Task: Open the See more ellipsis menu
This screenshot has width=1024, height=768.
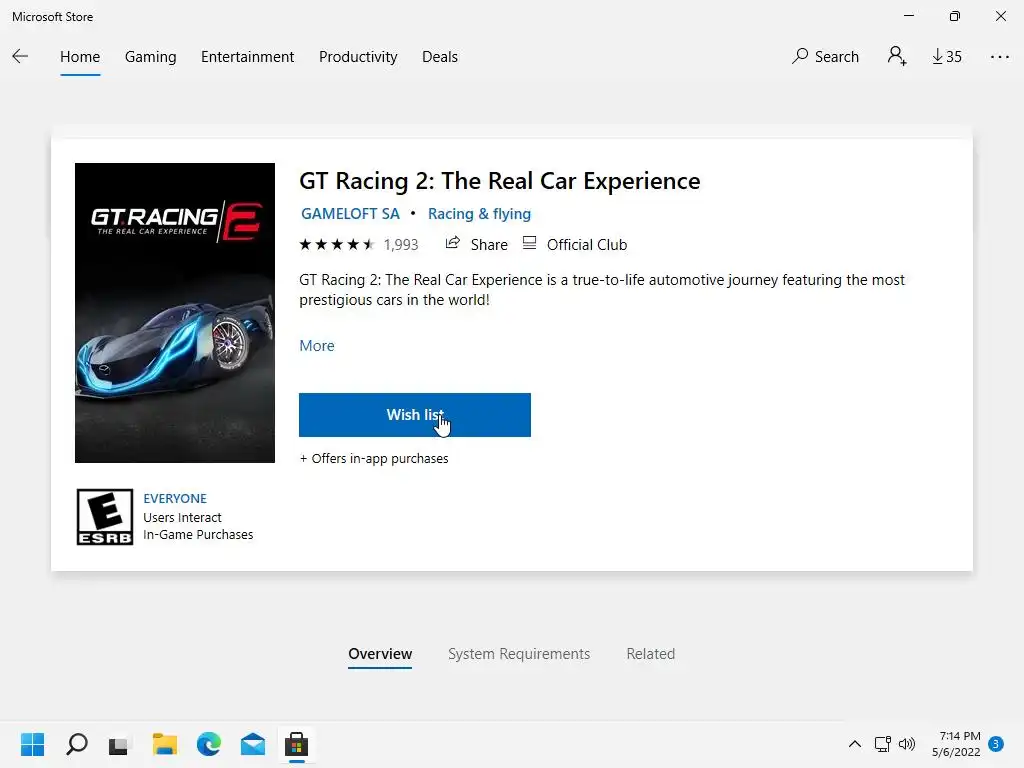Action: [999, 57]
